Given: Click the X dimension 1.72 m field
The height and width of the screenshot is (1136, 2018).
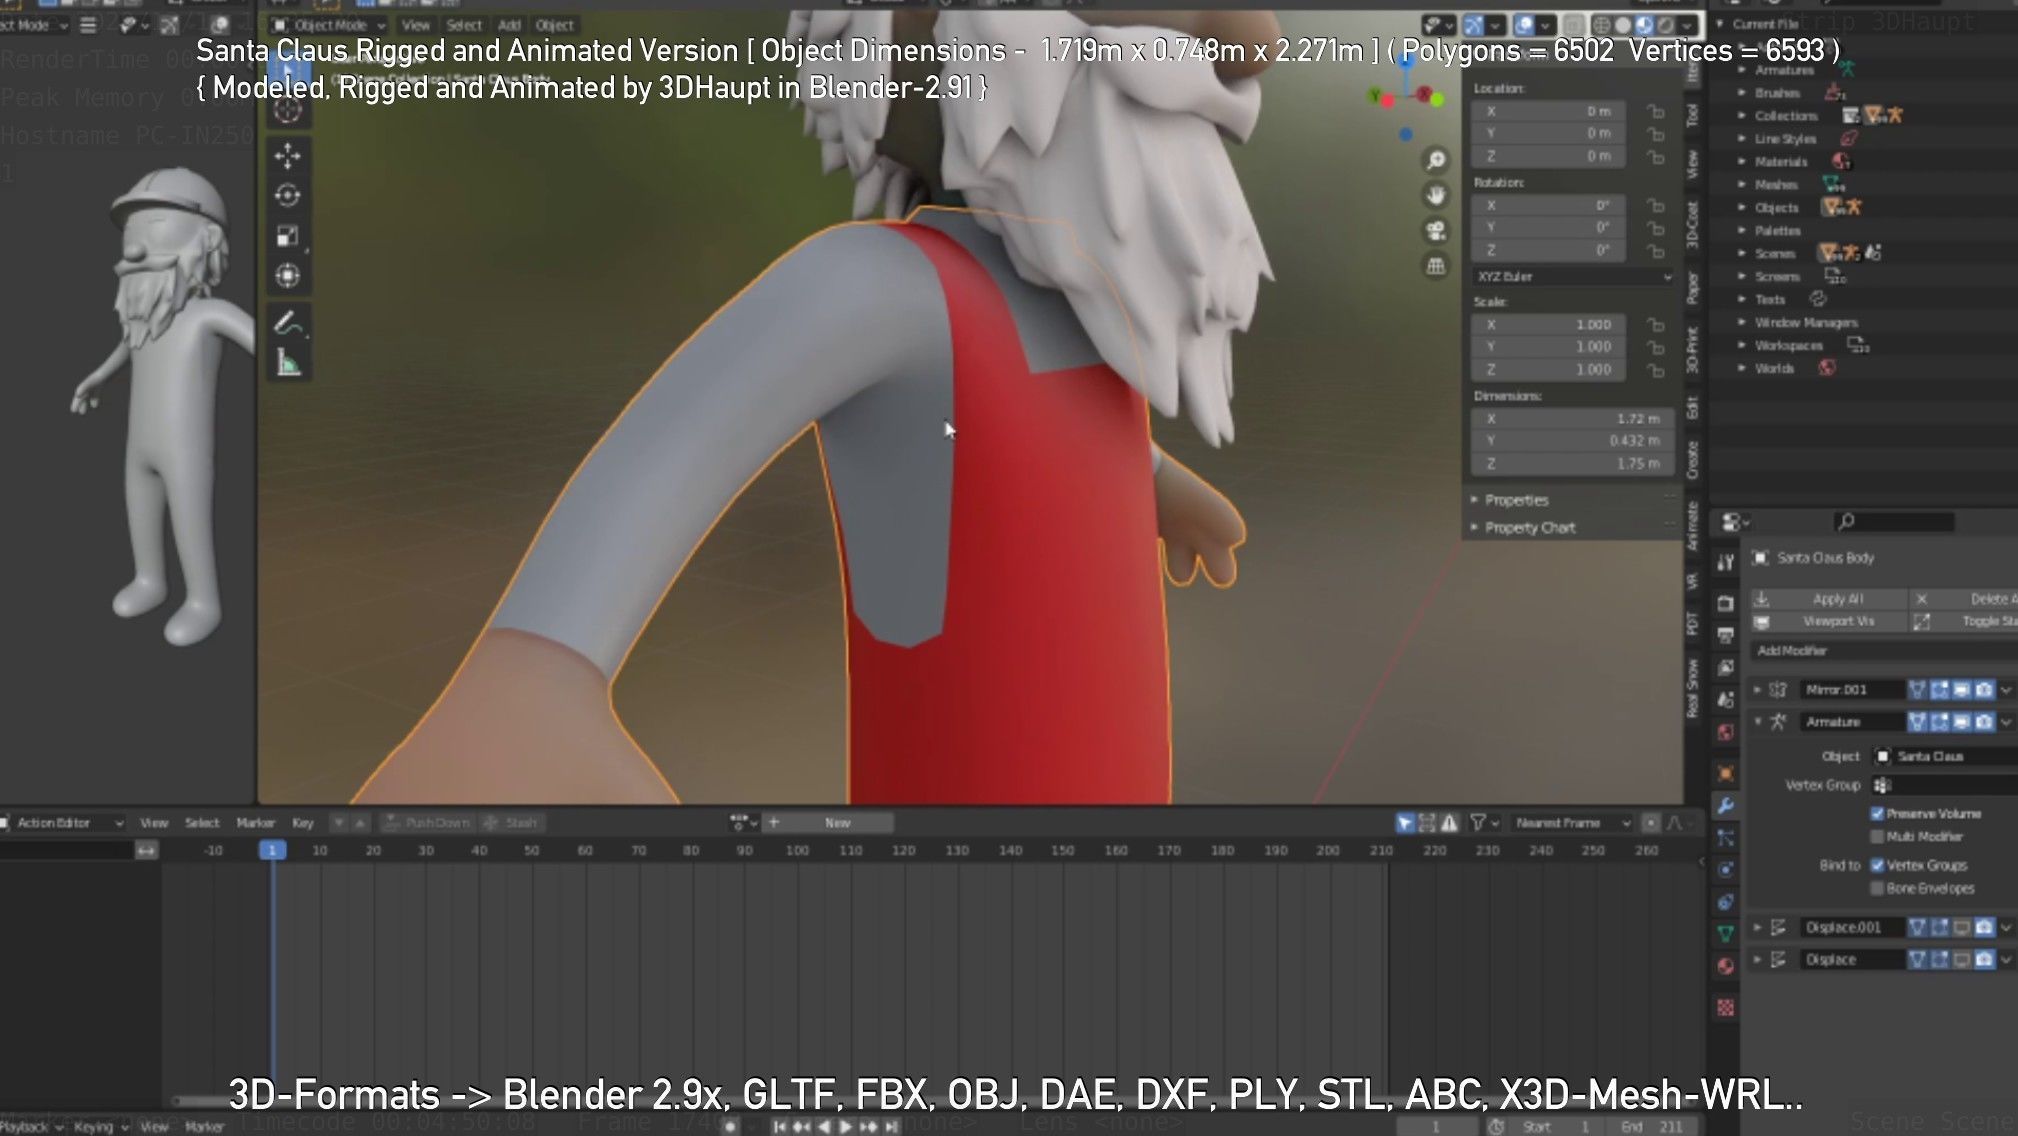Looking at the screenshot, I should pyautogui.click(x=1571, y=419).
